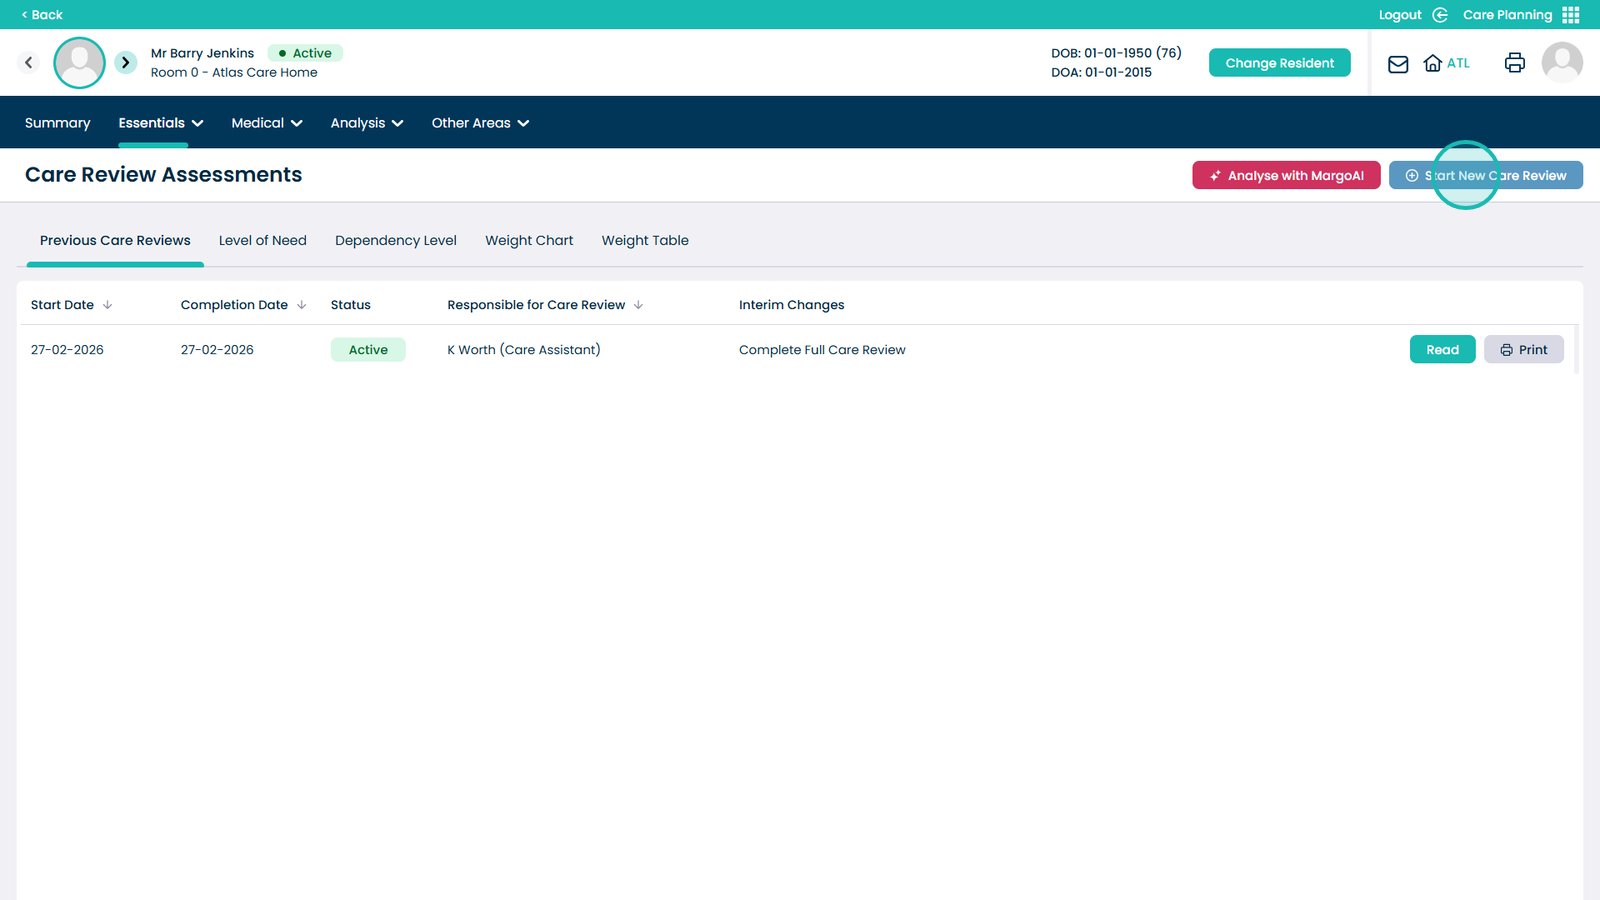
Task: Sort by Completion Date arrow
Action: (x=301, y=305)
